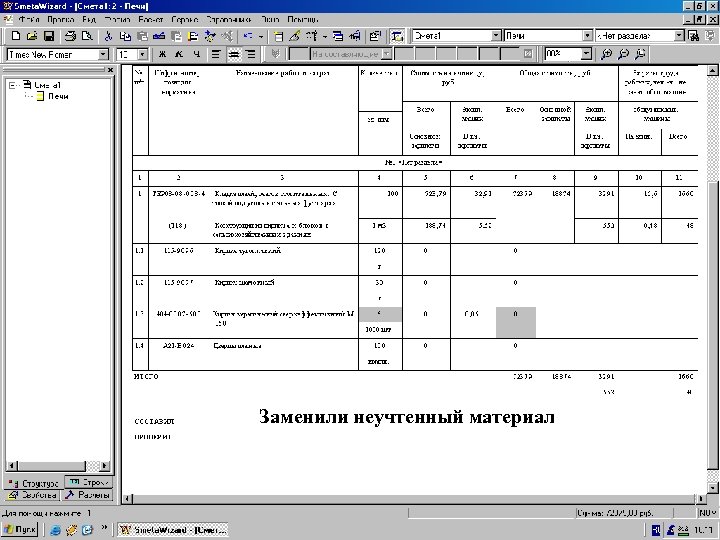Open the Справочники menu
Image resolution: width=720 pixels, height=540 pixels.
pyautogui.click(x=228, y=20)
